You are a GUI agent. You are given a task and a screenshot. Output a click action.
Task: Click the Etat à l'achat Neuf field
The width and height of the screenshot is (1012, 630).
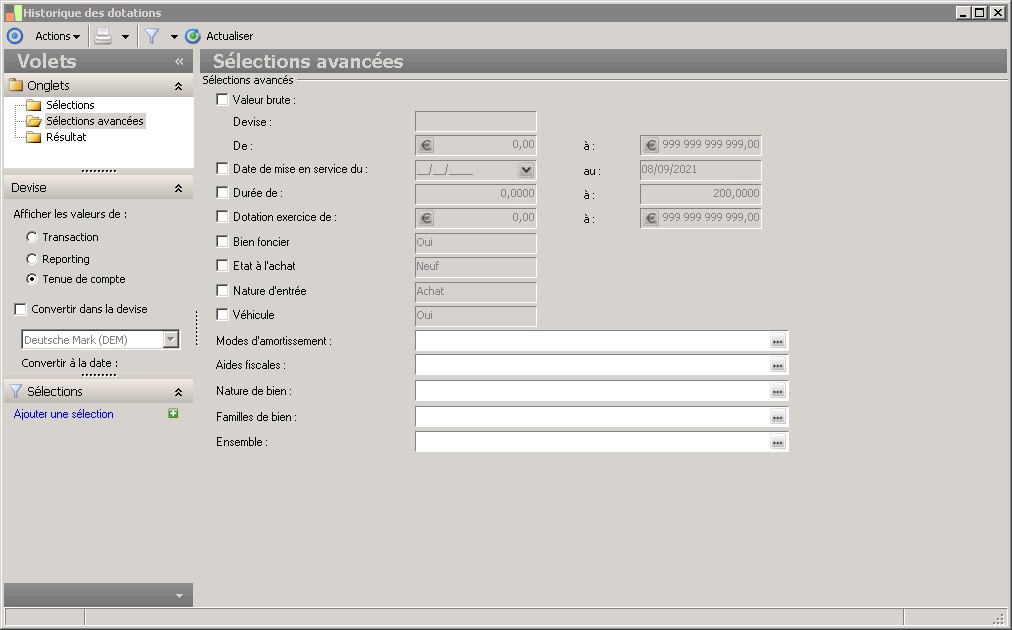click(x=476, y=267)
